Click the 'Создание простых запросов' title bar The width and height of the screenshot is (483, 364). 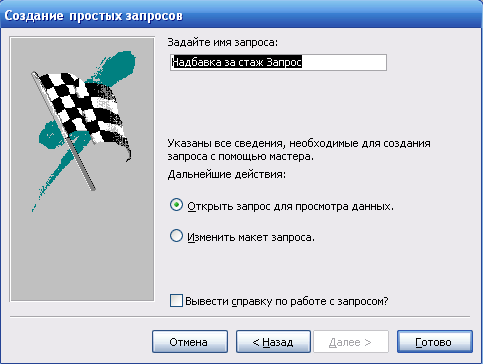tap(241, 15)
